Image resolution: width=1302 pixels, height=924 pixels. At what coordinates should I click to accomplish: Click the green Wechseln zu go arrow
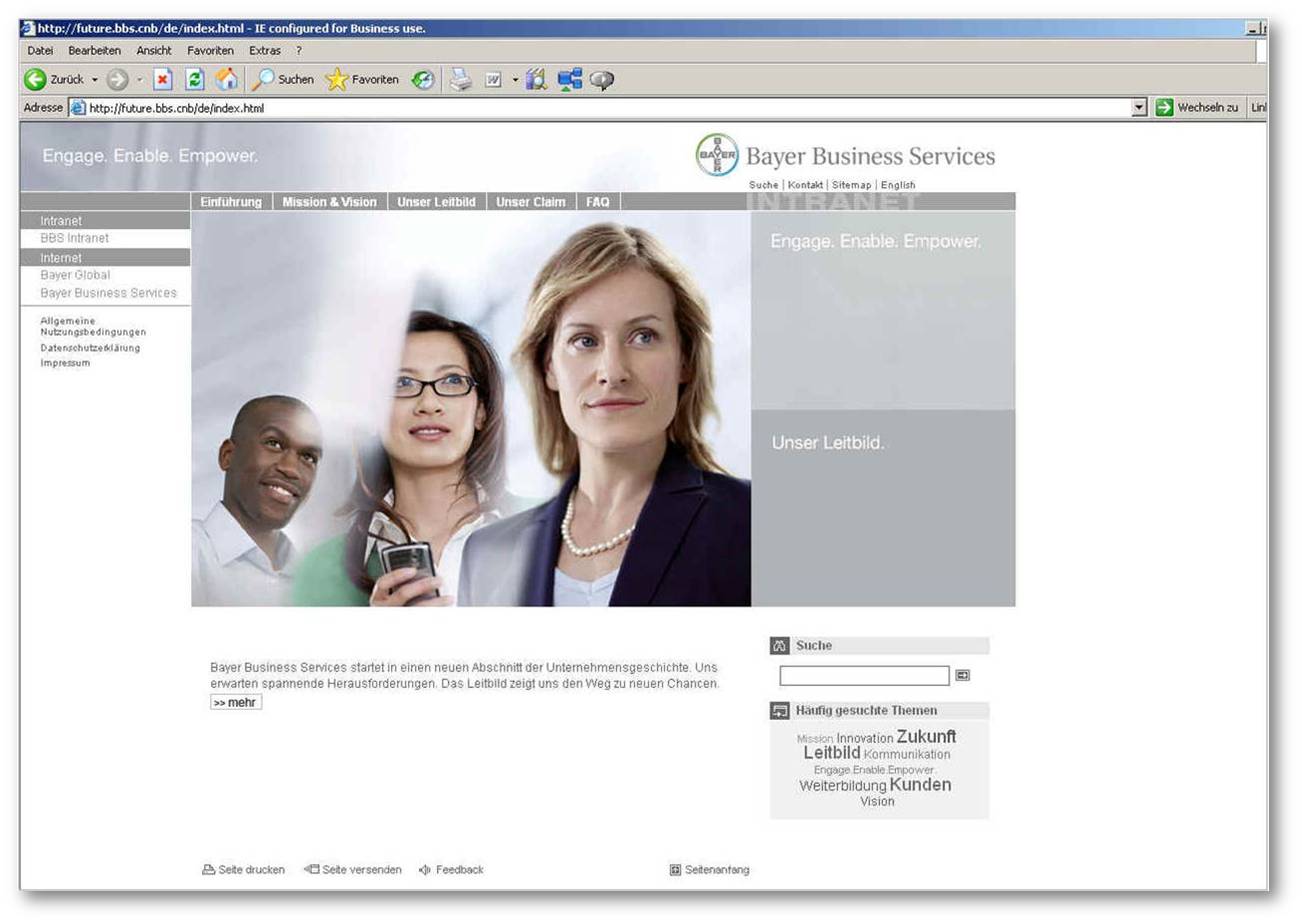tap(1164, 108)
